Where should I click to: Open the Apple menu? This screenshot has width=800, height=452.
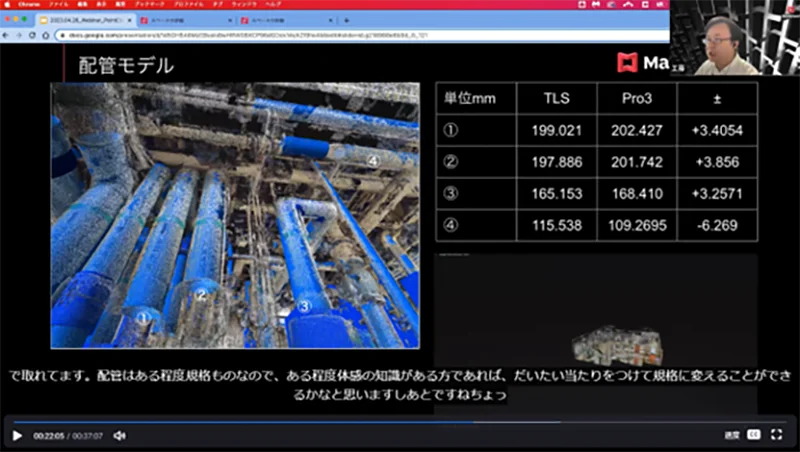point(7,4)
